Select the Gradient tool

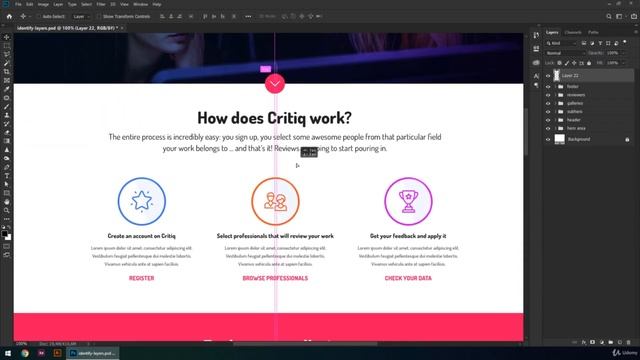click(7, 141)
